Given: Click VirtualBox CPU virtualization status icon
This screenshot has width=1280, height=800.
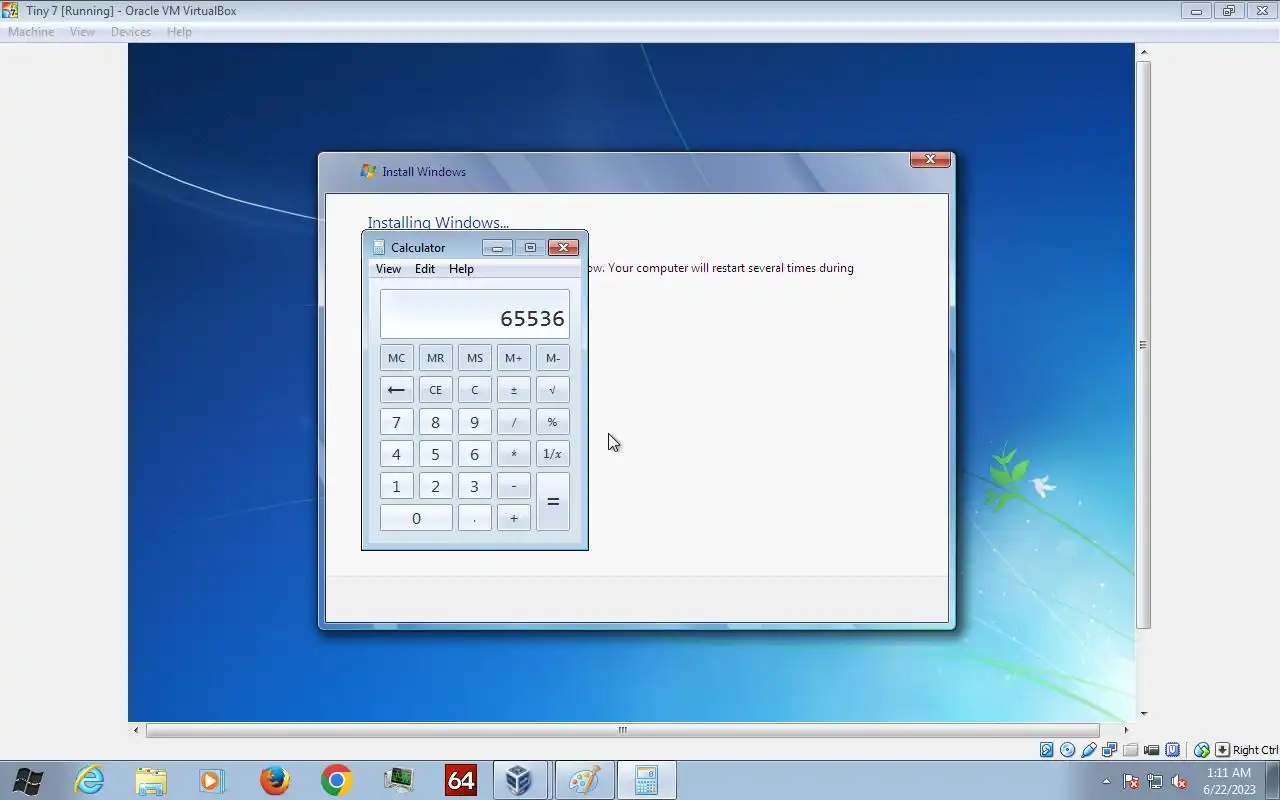Looking at the screenshot, I should (1173, 750).
